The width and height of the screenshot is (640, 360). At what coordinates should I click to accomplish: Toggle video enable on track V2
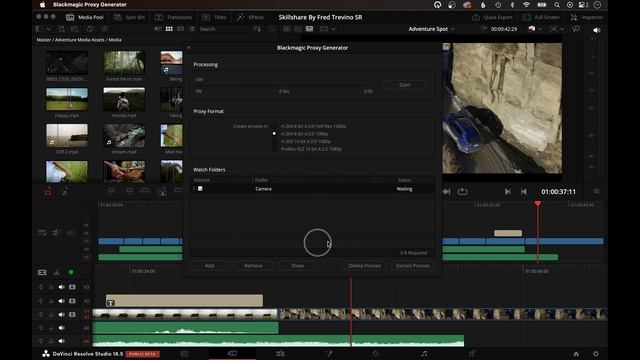[72, 301]
